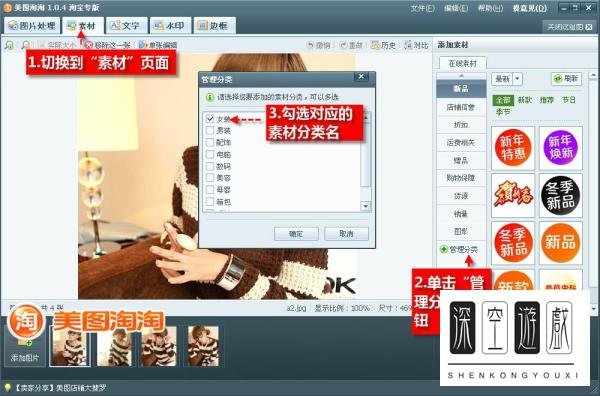Select the 图形 category
600x396 pixels.
pos(461,231)
